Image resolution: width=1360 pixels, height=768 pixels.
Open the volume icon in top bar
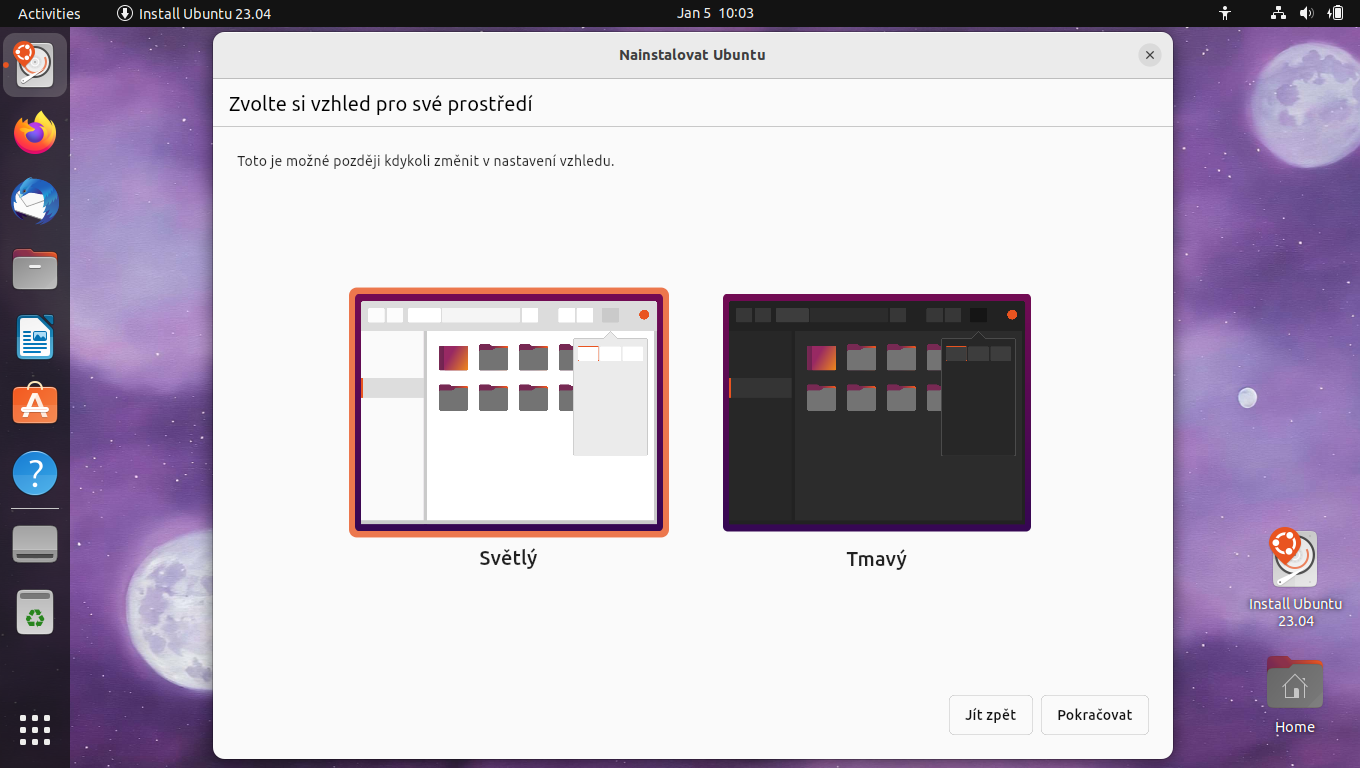tap(1306, 13)
